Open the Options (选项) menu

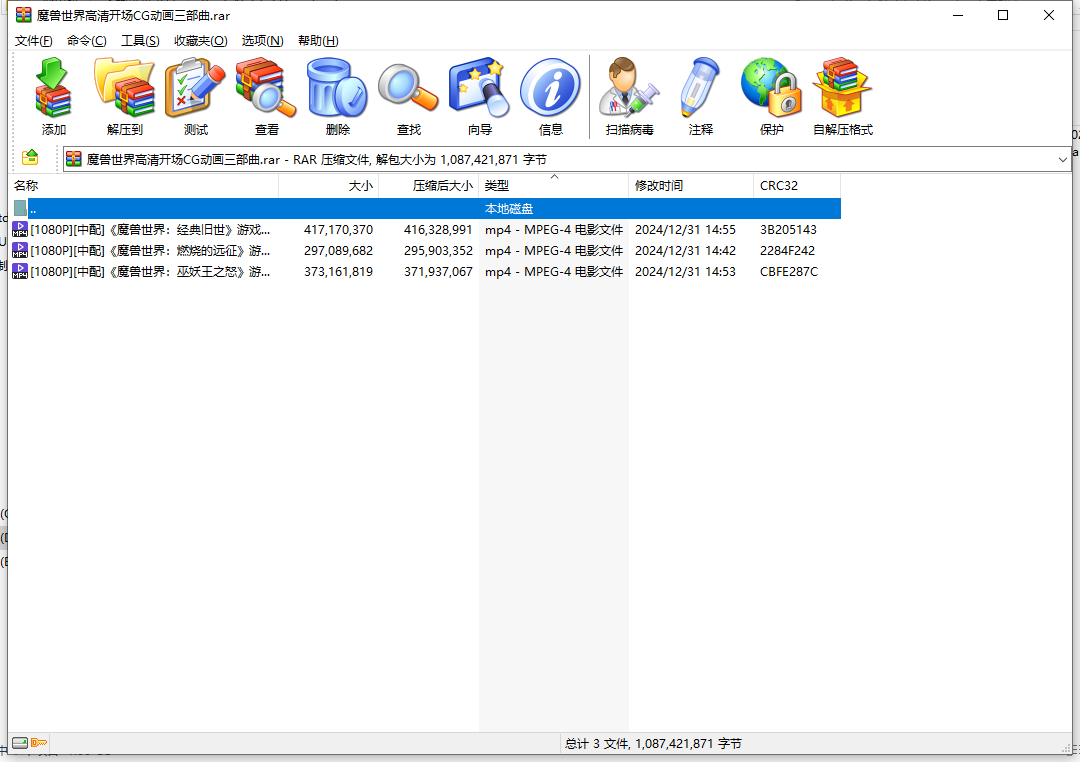pos(262,41)
